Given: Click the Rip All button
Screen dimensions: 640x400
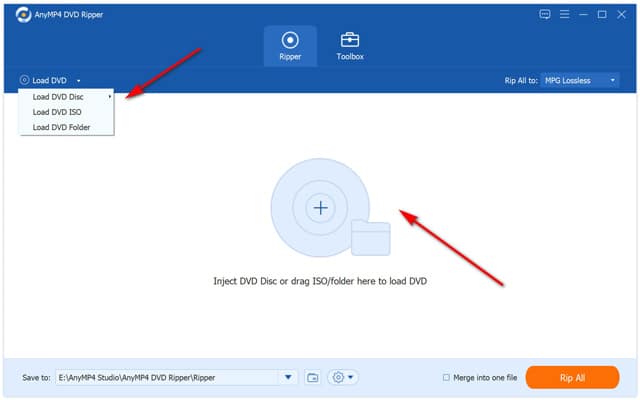Looking at the screenshot, I should 572,378.
